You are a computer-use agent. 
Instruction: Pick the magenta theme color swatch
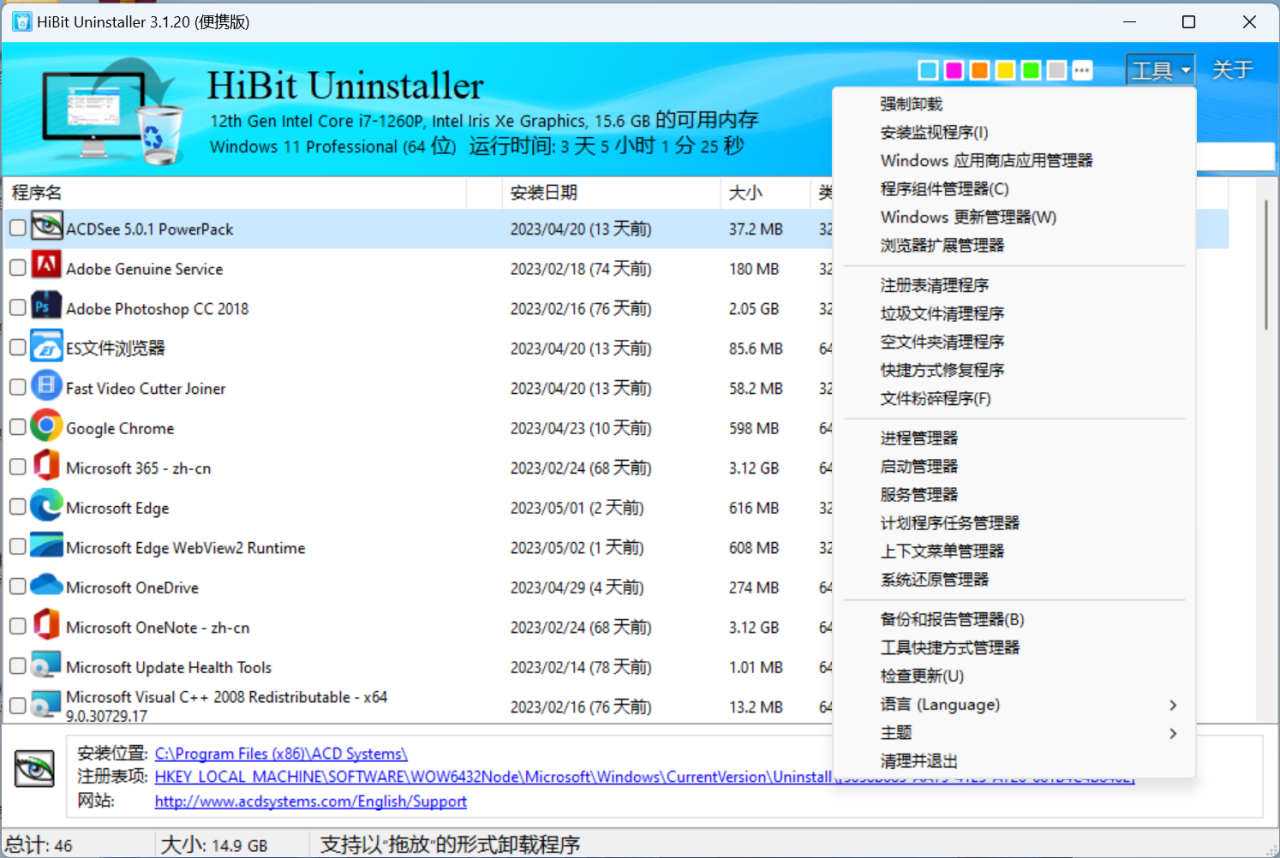(953, 70)
